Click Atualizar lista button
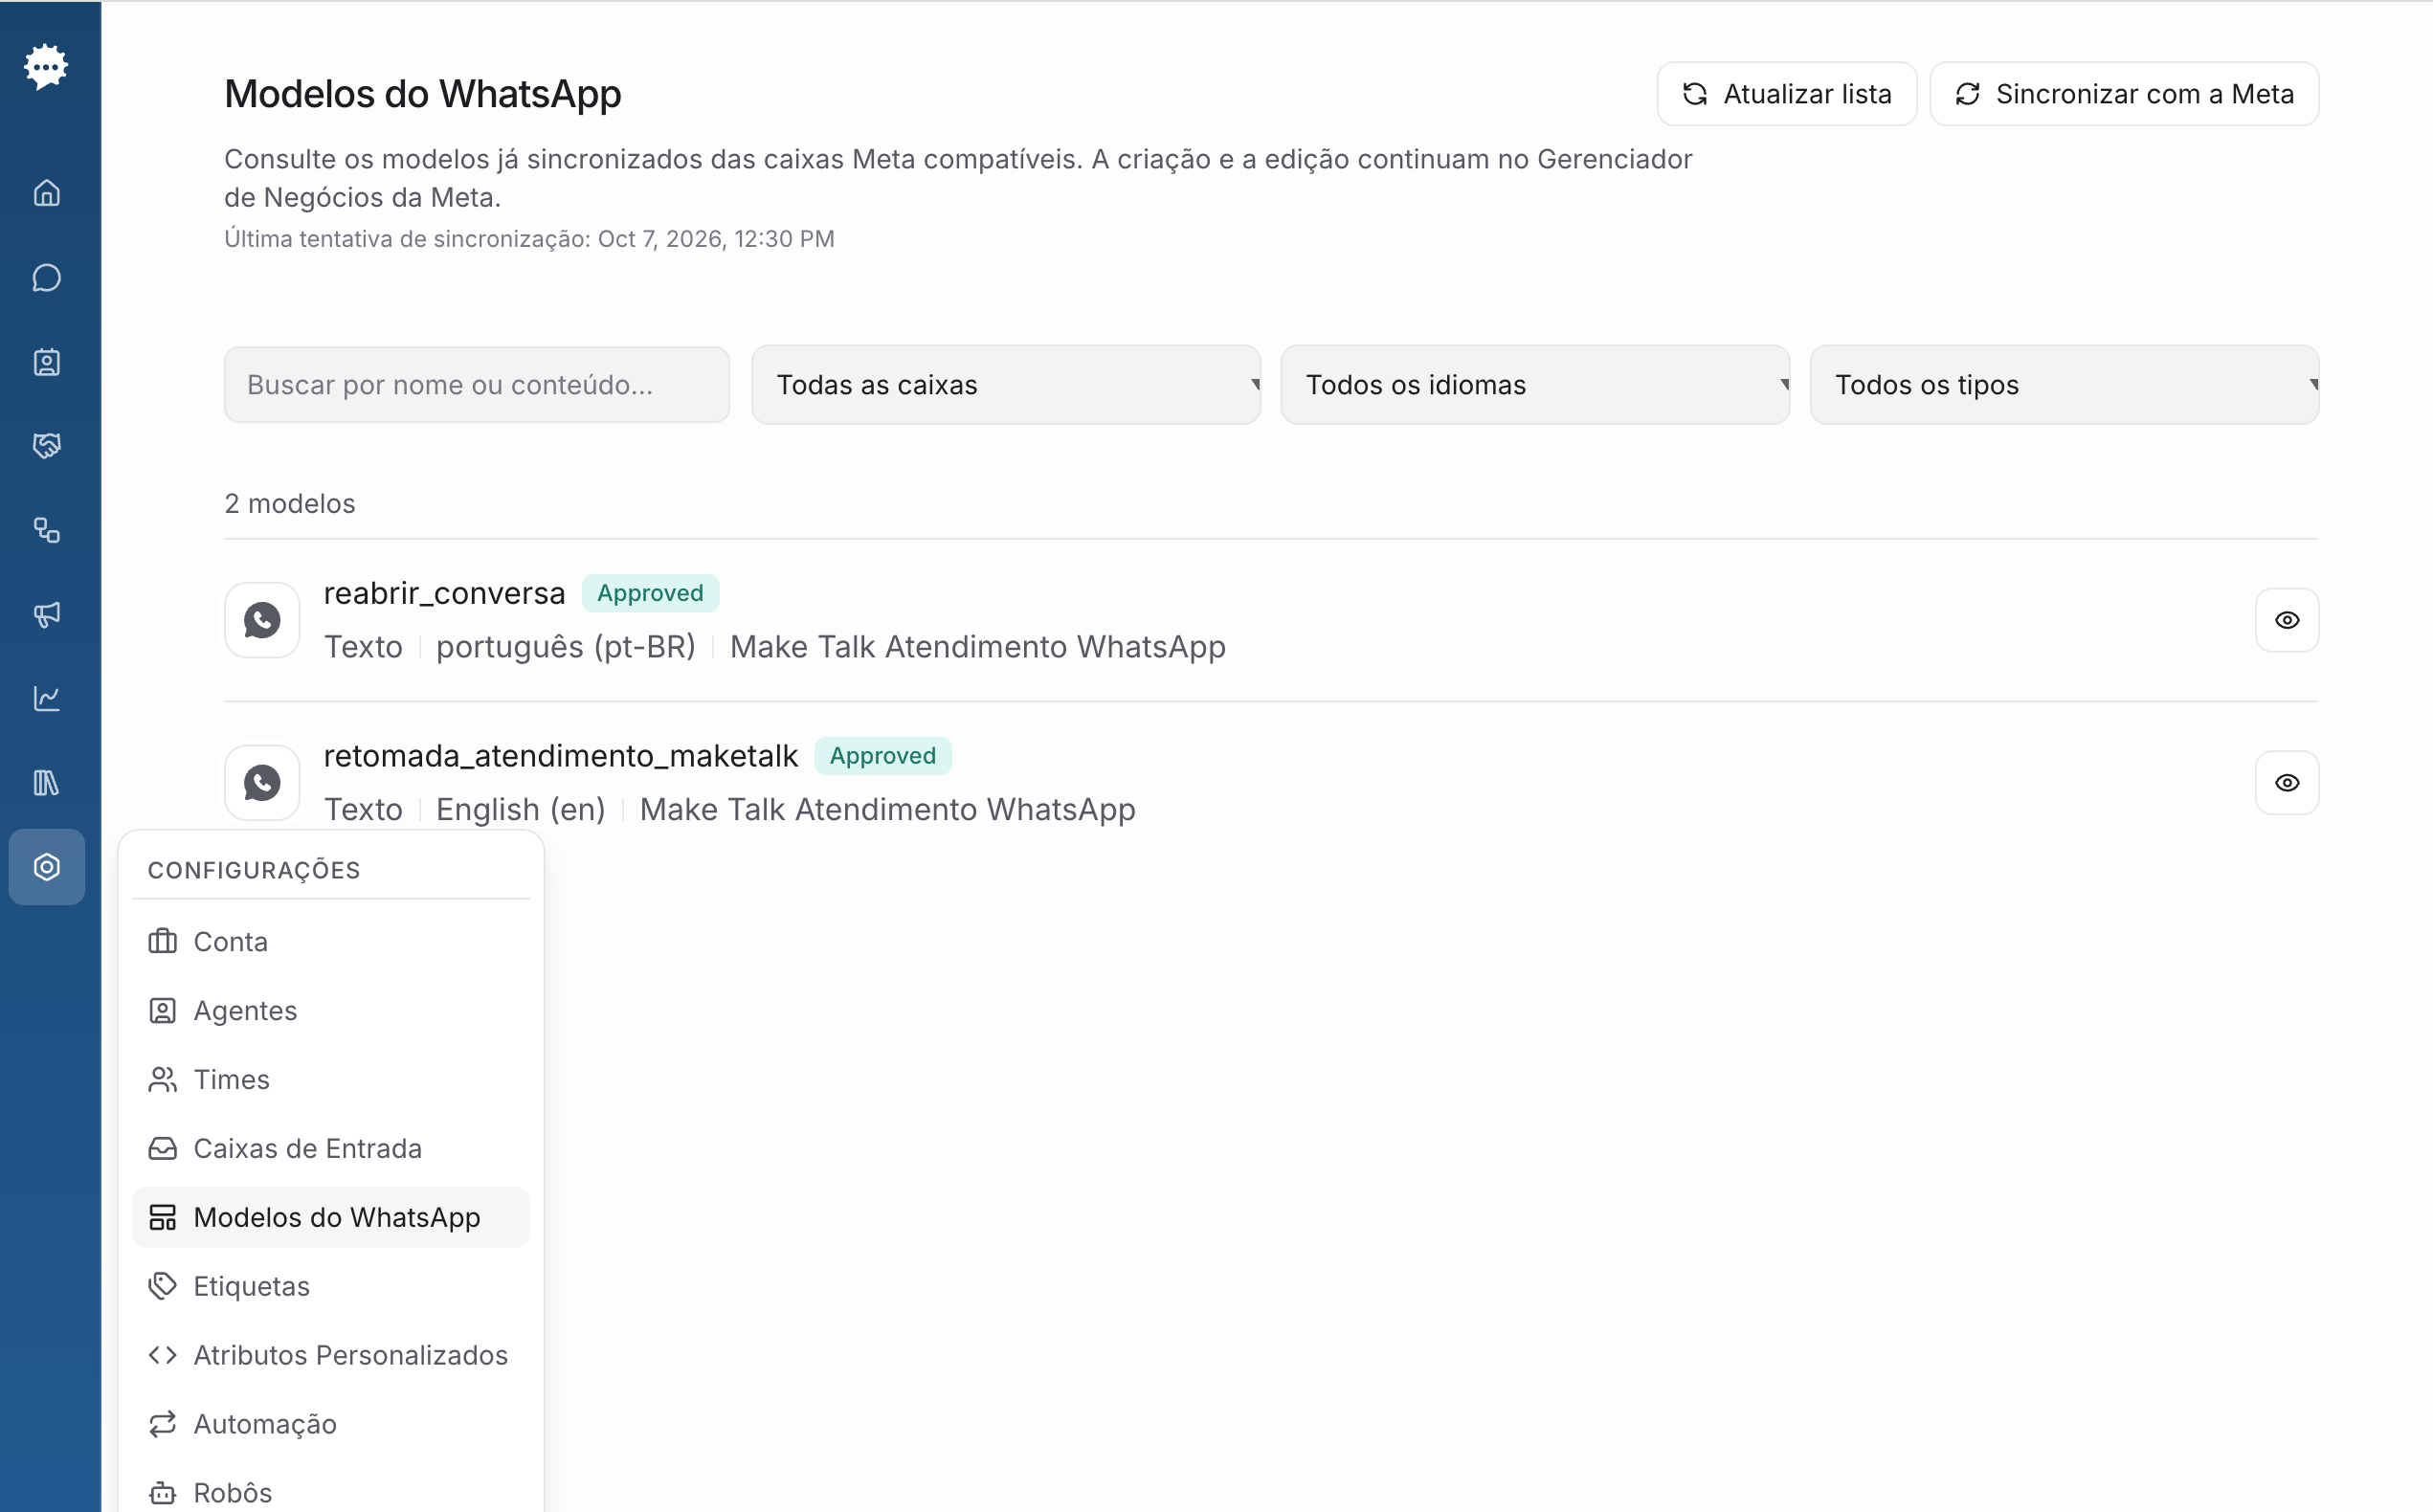The image size is (2433, 1512). pyautogui.click(x=1787, y=94)
